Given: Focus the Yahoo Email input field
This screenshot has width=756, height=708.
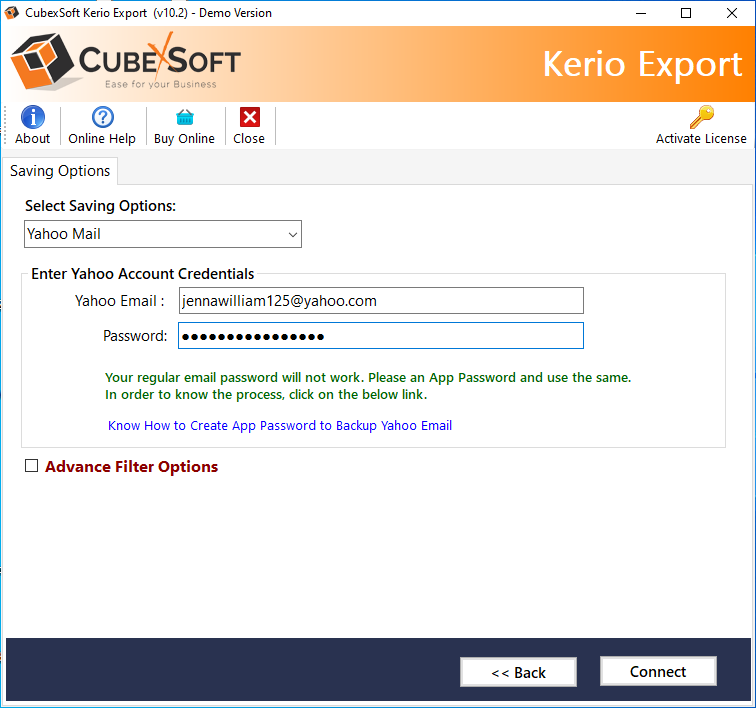Looking at the screenshot, I should (x=381, y=300).
